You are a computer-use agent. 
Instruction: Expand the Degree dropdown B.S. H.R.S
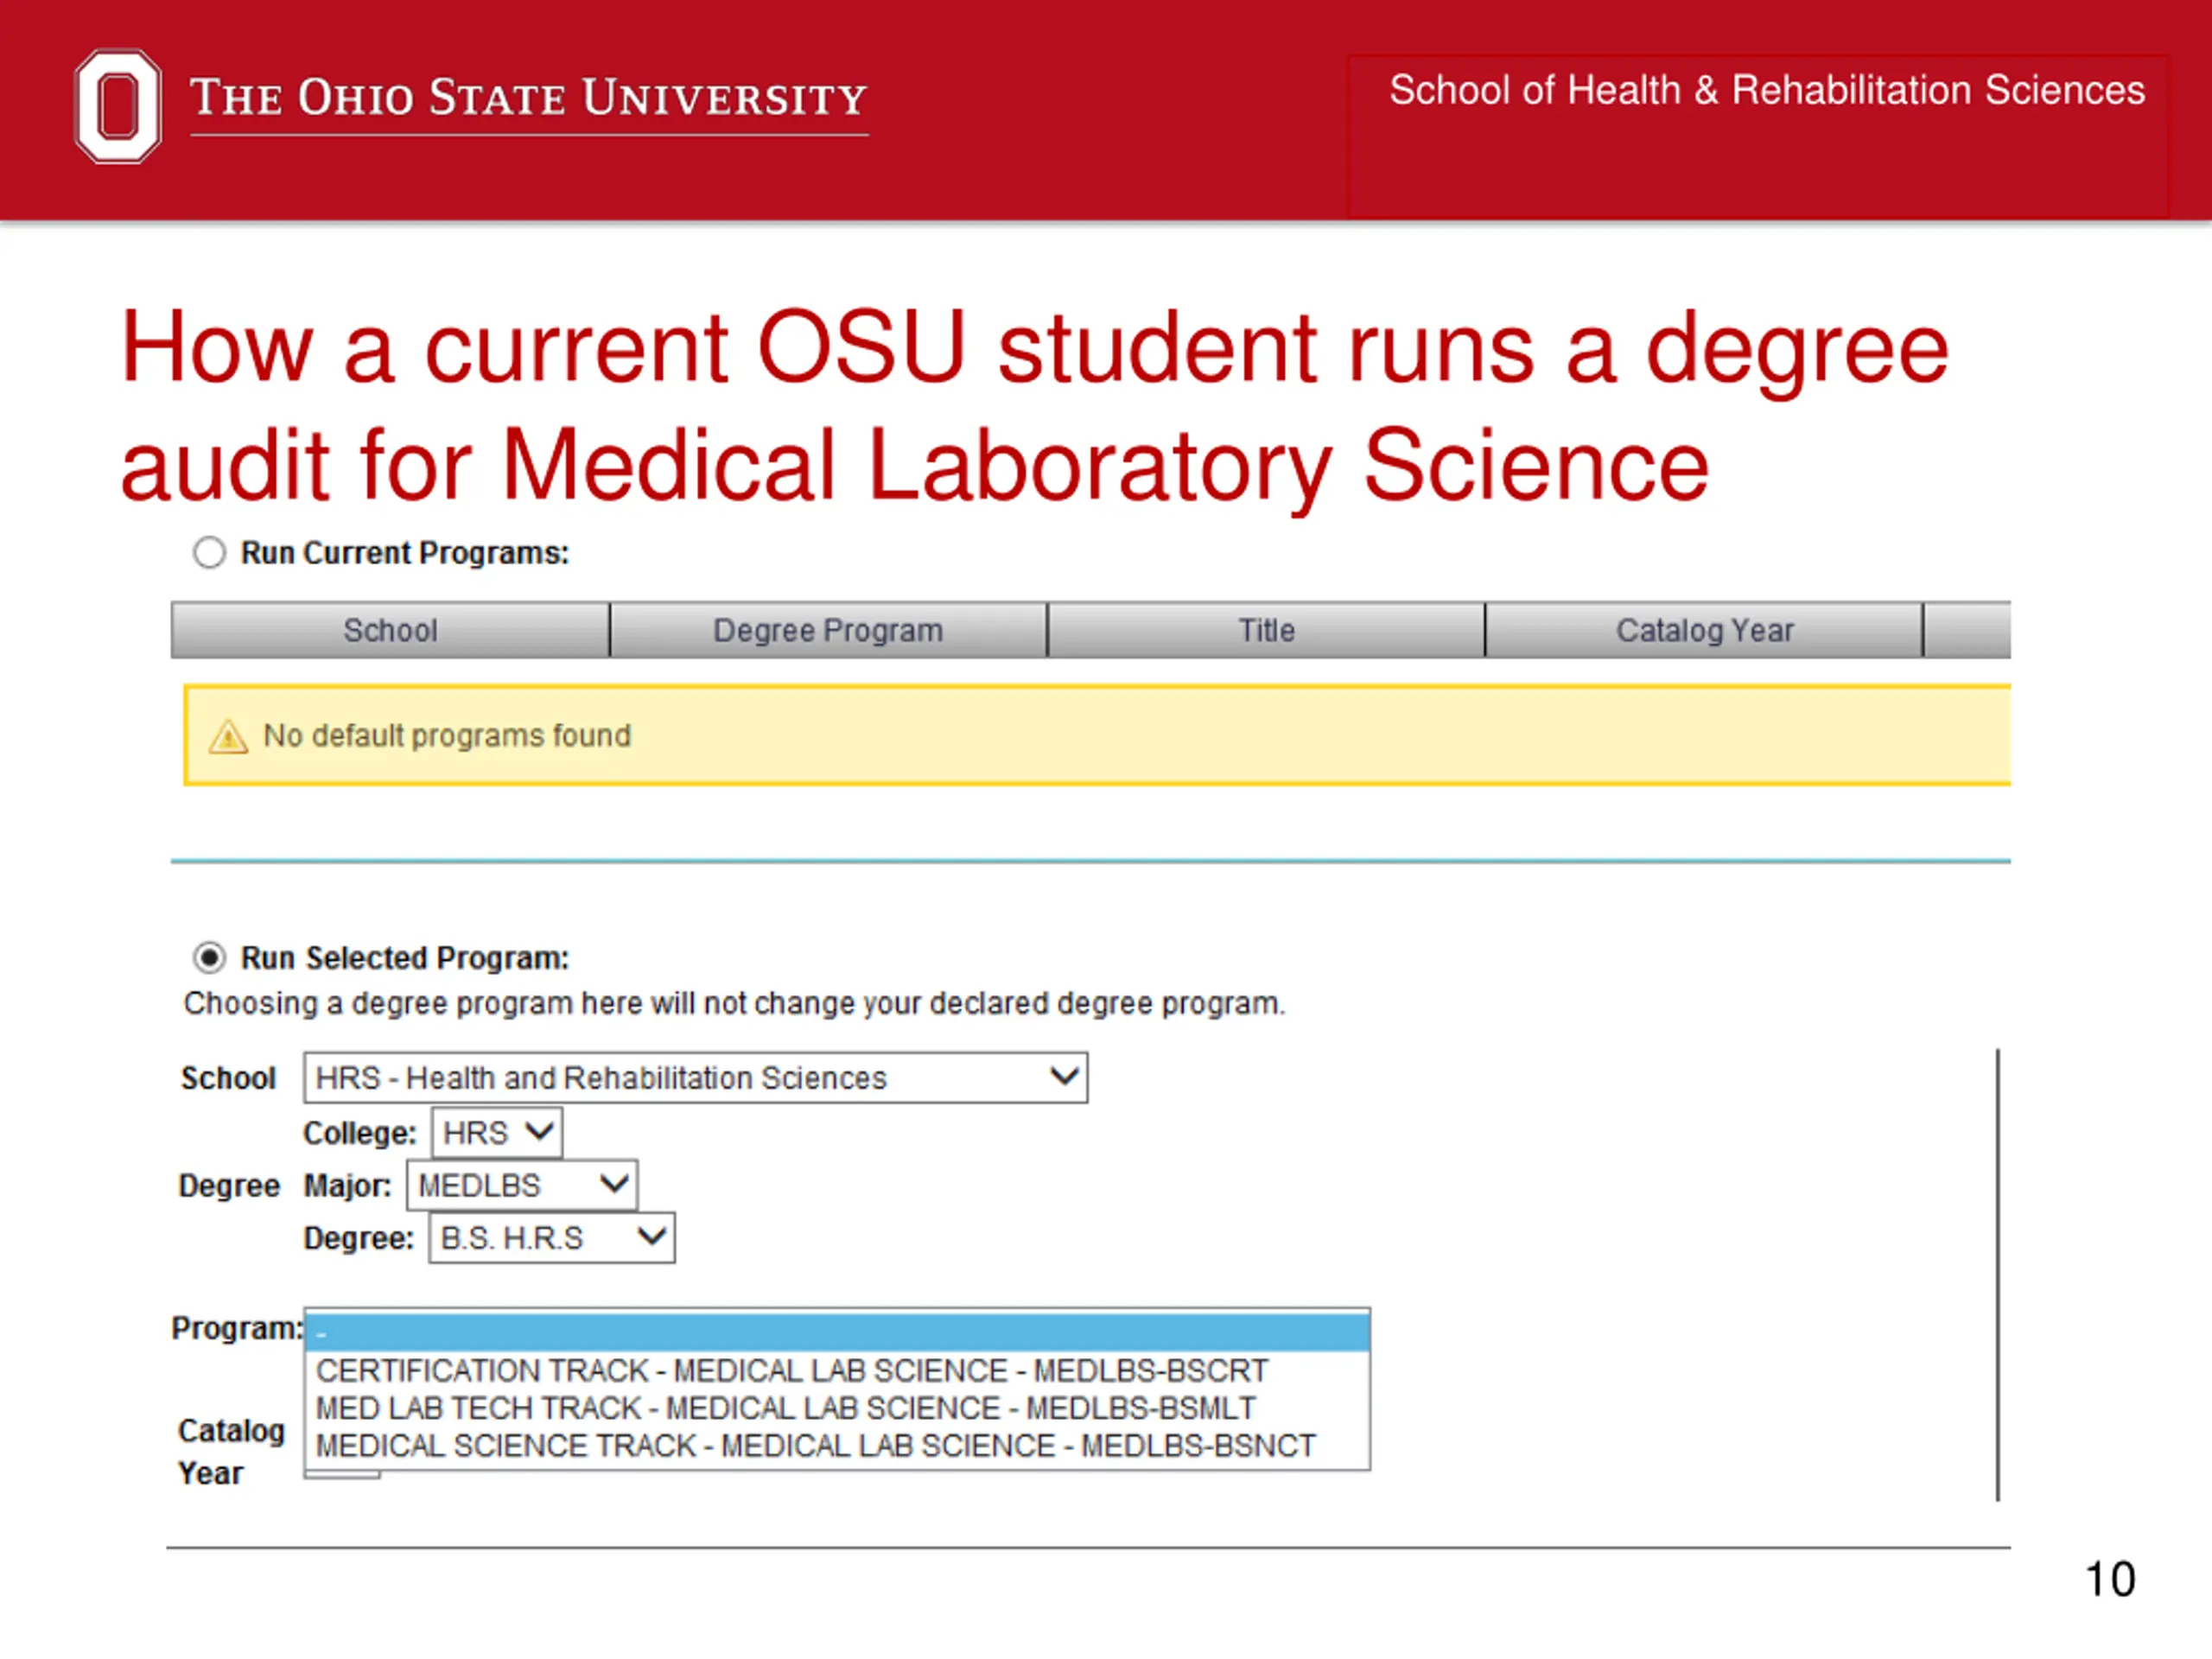pos(551,1238)
